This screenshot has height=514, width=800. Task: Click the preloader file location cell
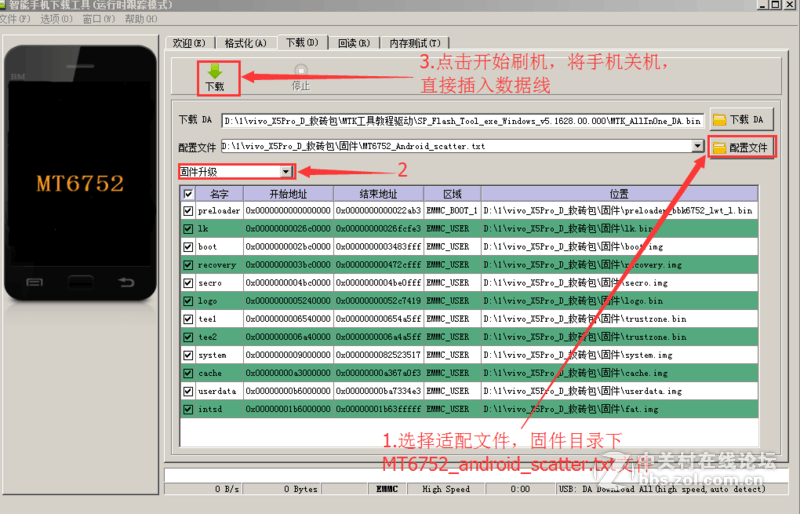click(x=619, y=210)
